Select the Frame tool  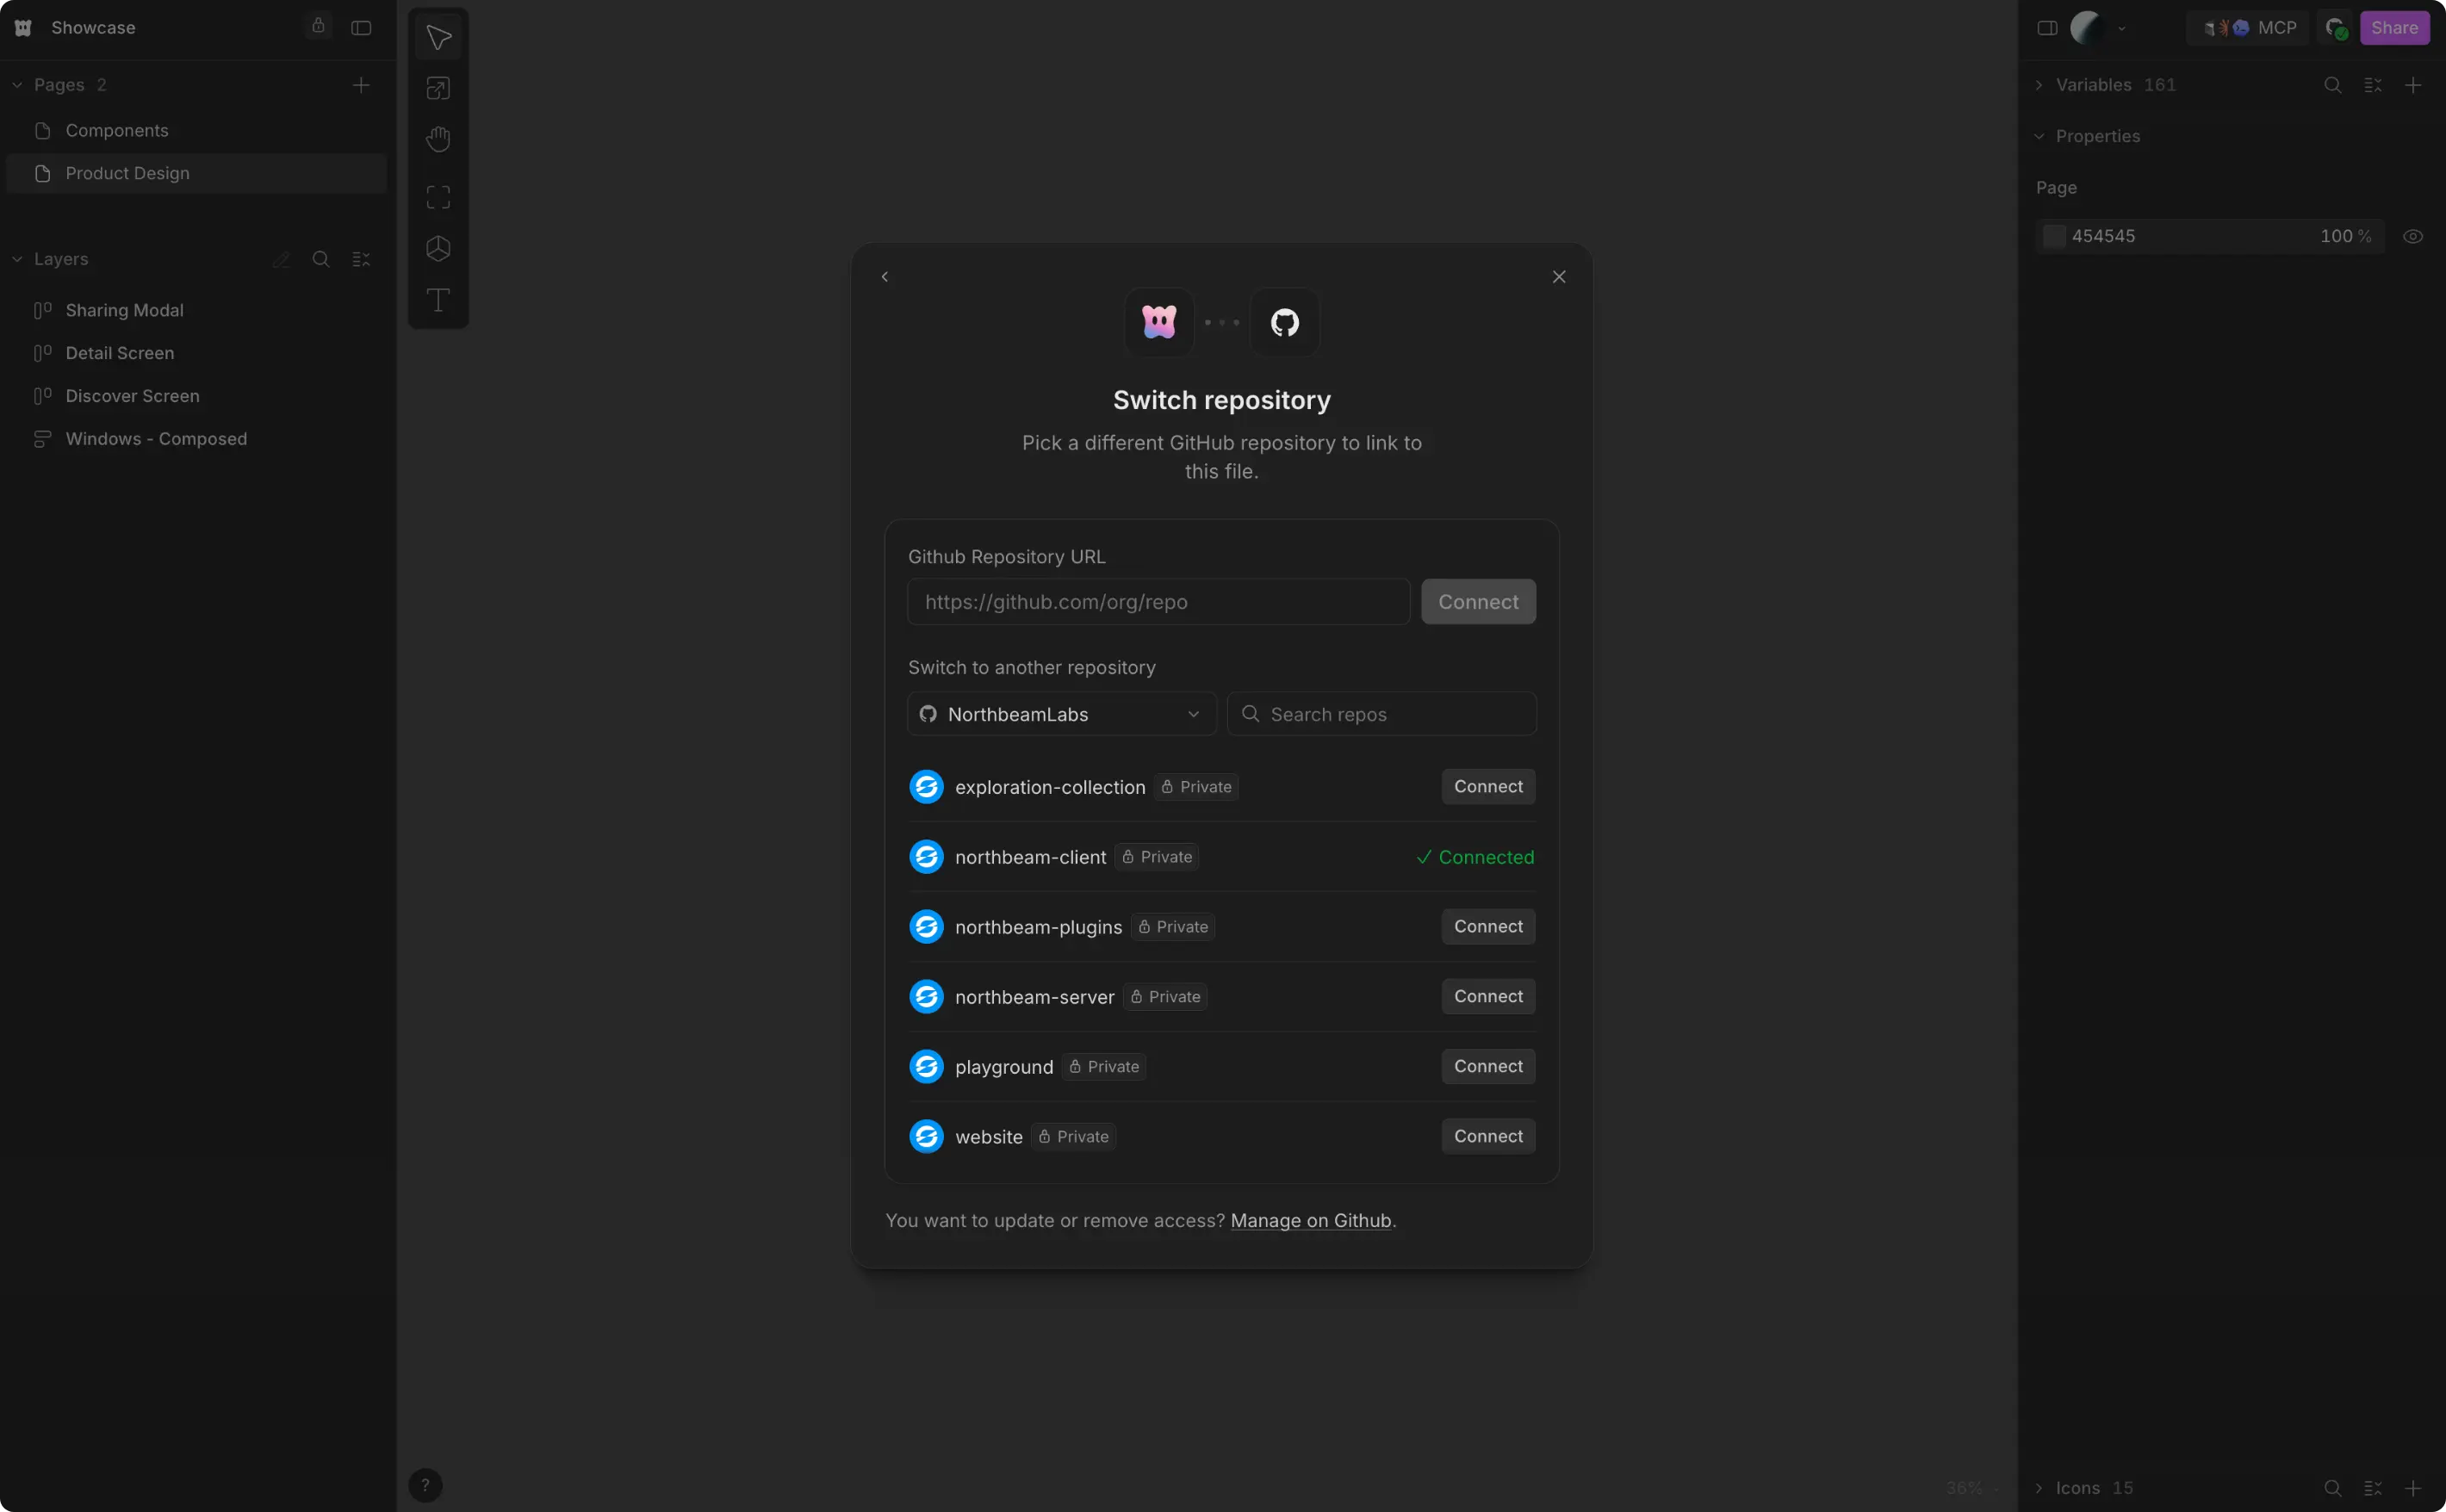pyautogui.click(x=438, y=197)
